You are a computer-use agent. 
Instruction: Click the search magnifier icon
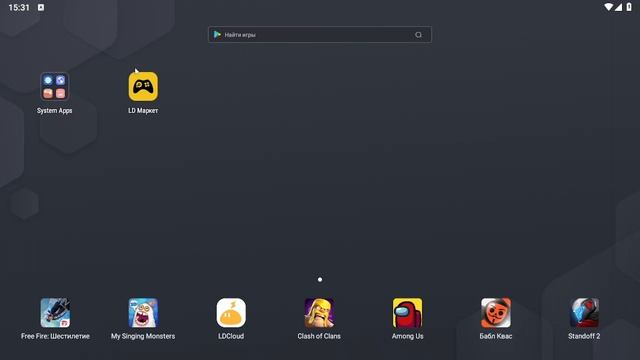[x=418, y=35]
